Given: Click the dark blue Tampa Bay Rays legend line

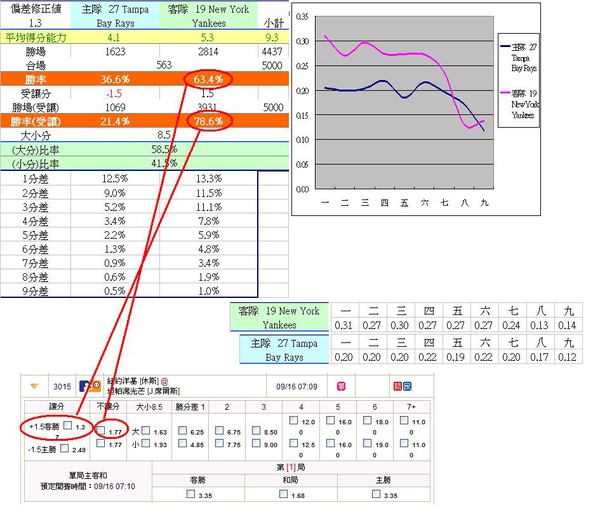Looking at the screenshot, I should [x=505, y=47].
